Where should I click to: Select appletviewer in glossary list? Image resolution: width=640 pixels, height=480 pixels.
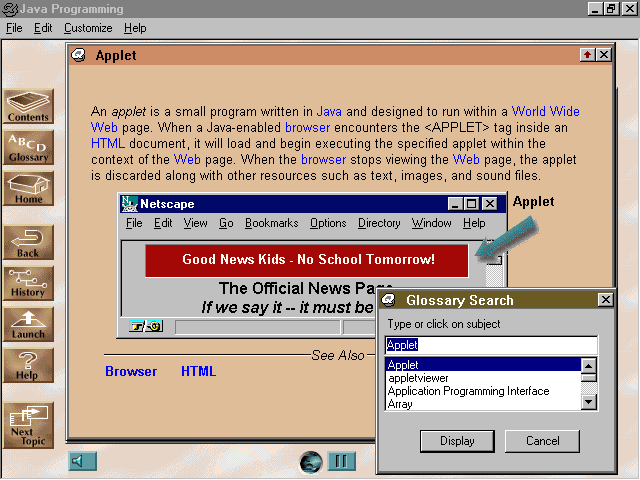483,378
